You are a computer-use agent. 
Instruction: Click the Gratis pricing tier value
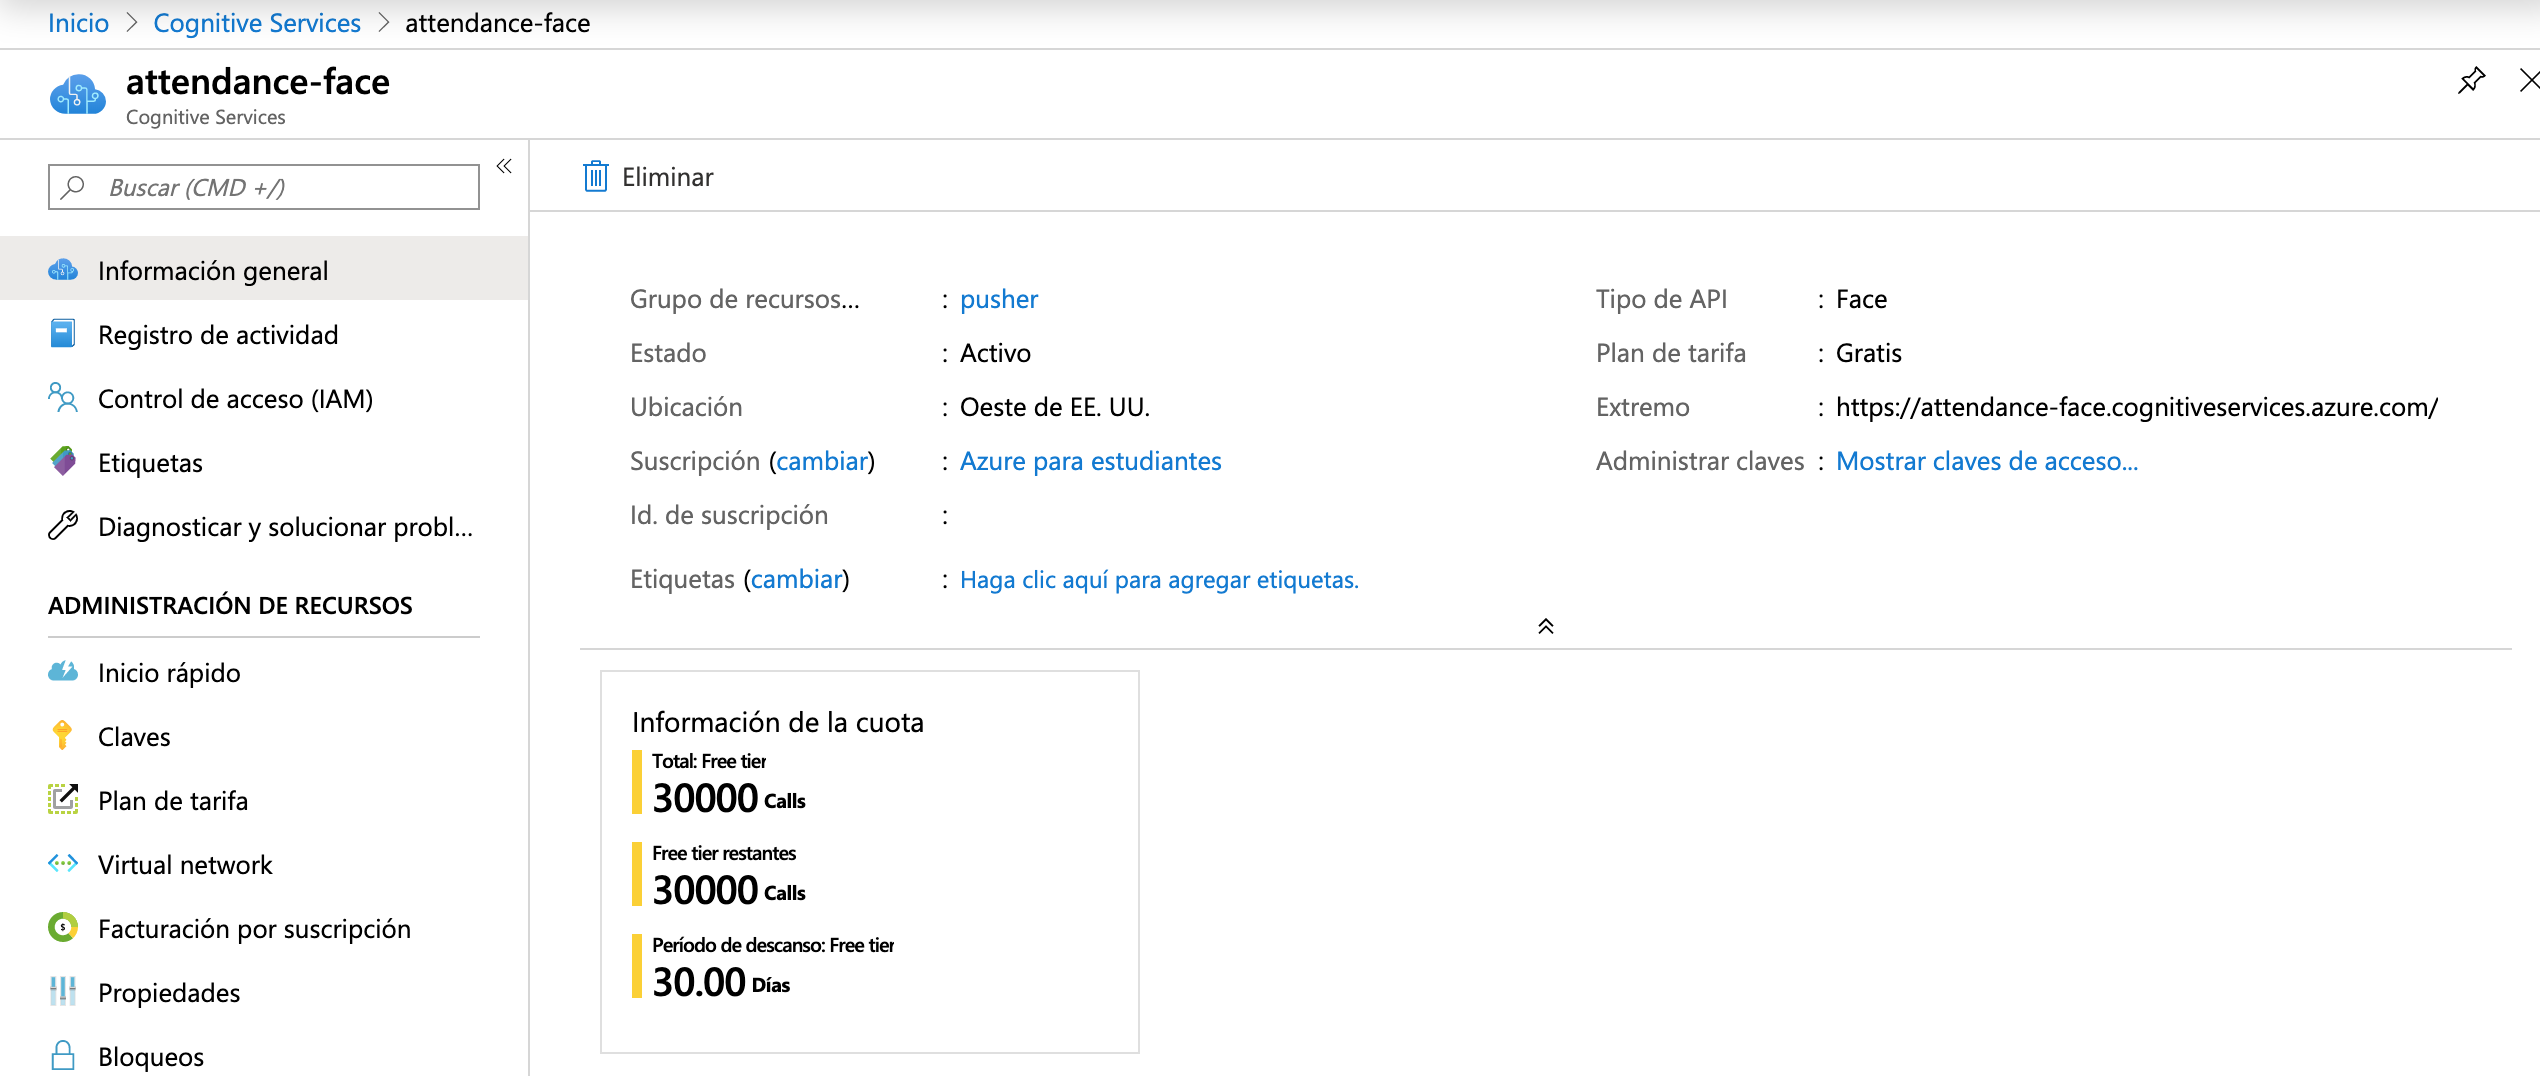[1869, 353]
